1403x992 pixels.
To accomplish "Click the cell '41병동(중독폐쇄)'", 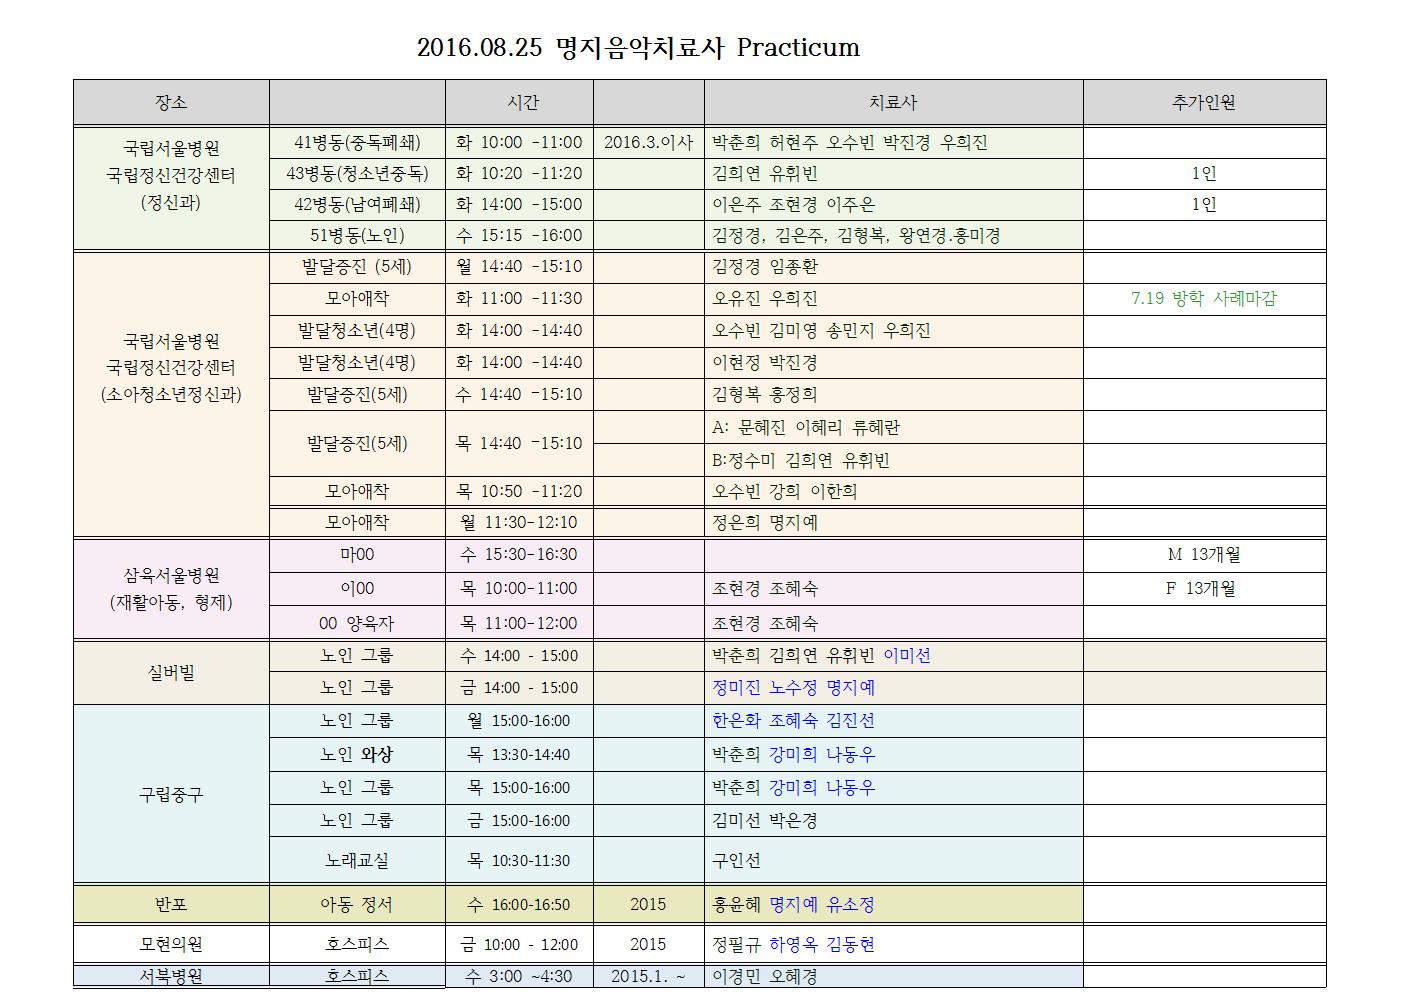I will 357,143.
